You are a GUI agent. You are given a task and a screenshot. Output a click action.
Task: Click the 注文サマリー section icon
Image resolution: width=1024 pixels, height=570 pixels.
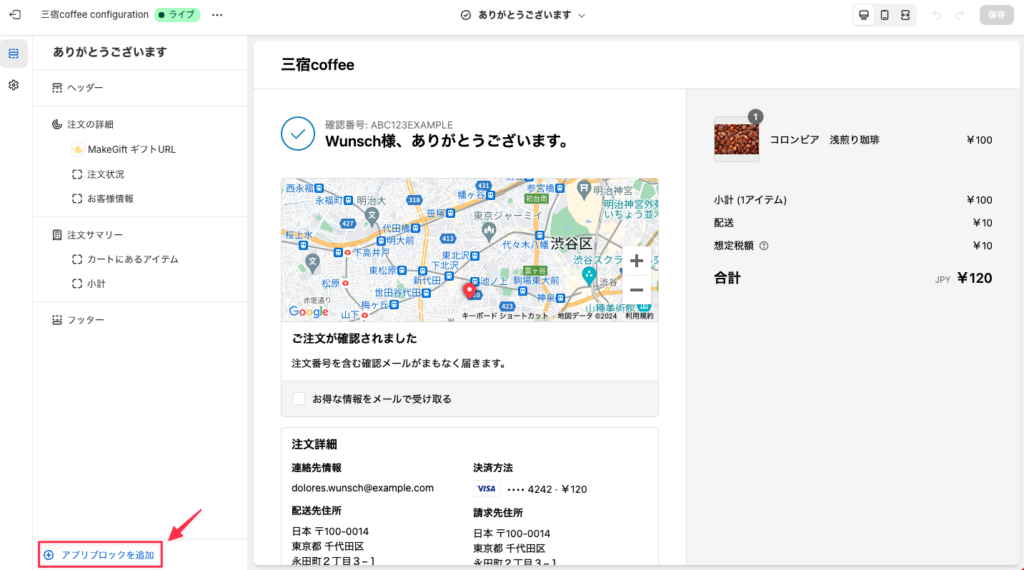click(x=57, y=234)
